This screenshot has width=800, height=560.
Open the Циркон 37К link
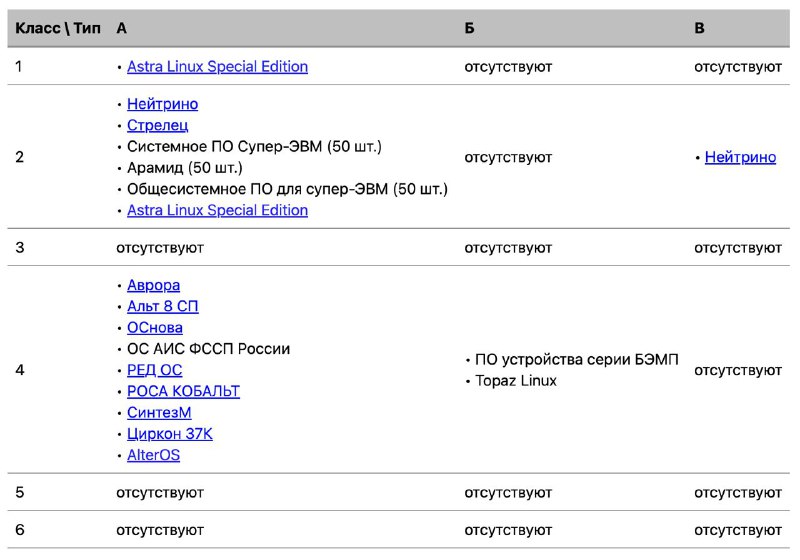pyautogui.click(x=169, y=434)
